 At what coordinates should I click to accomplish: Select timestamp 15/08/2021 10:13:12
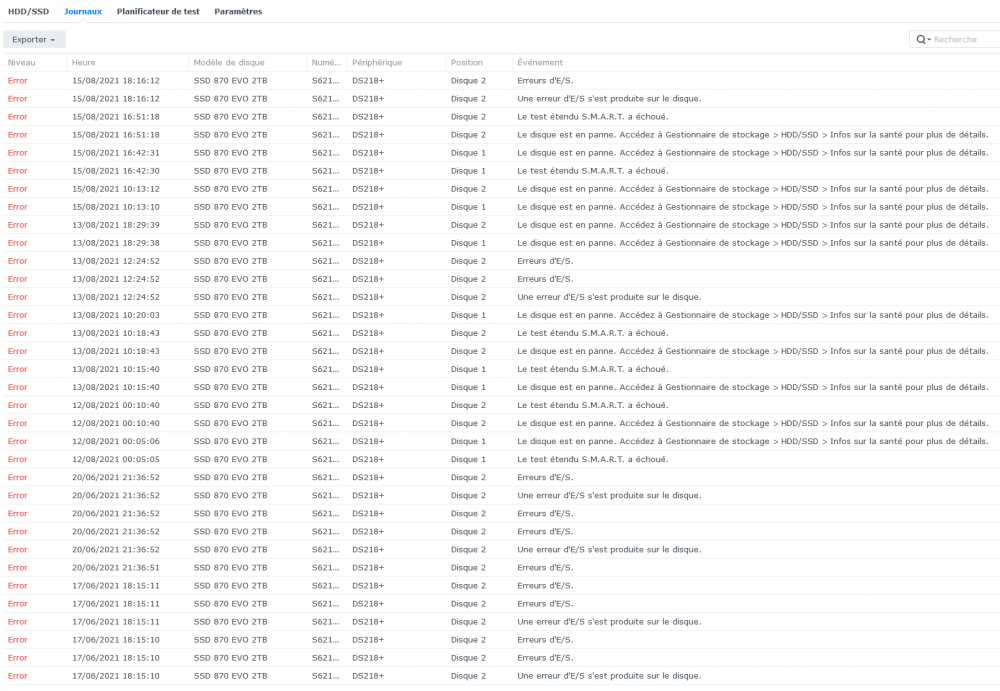tap(115, 189)
